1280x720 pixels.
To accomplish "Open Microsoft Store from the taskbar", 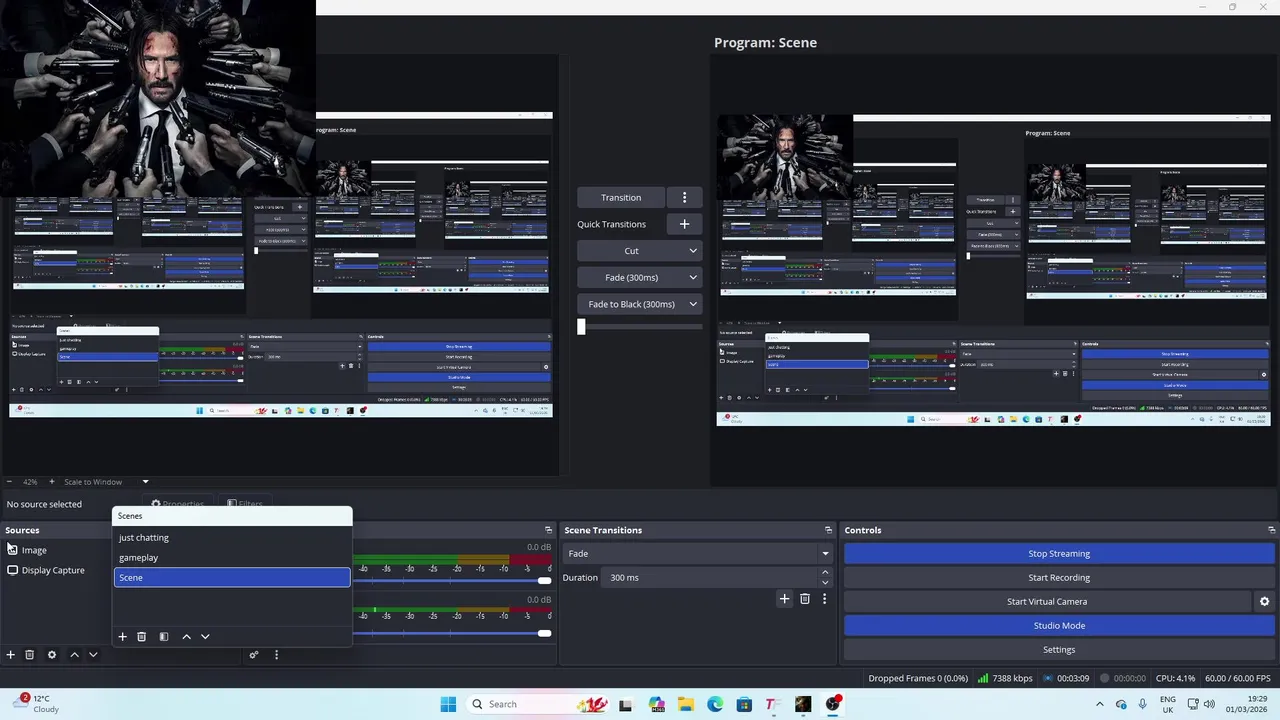I will 744,704.
